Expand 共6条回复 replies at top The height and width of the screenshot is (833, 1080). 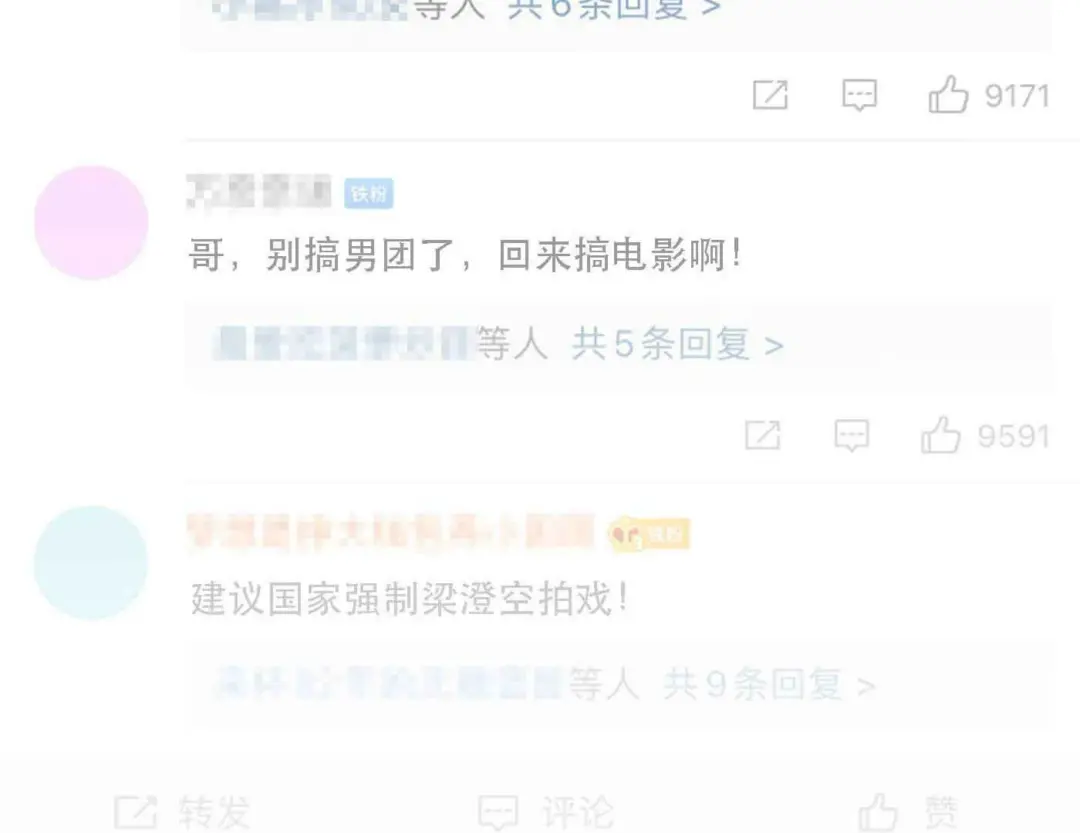coord(614,8)
